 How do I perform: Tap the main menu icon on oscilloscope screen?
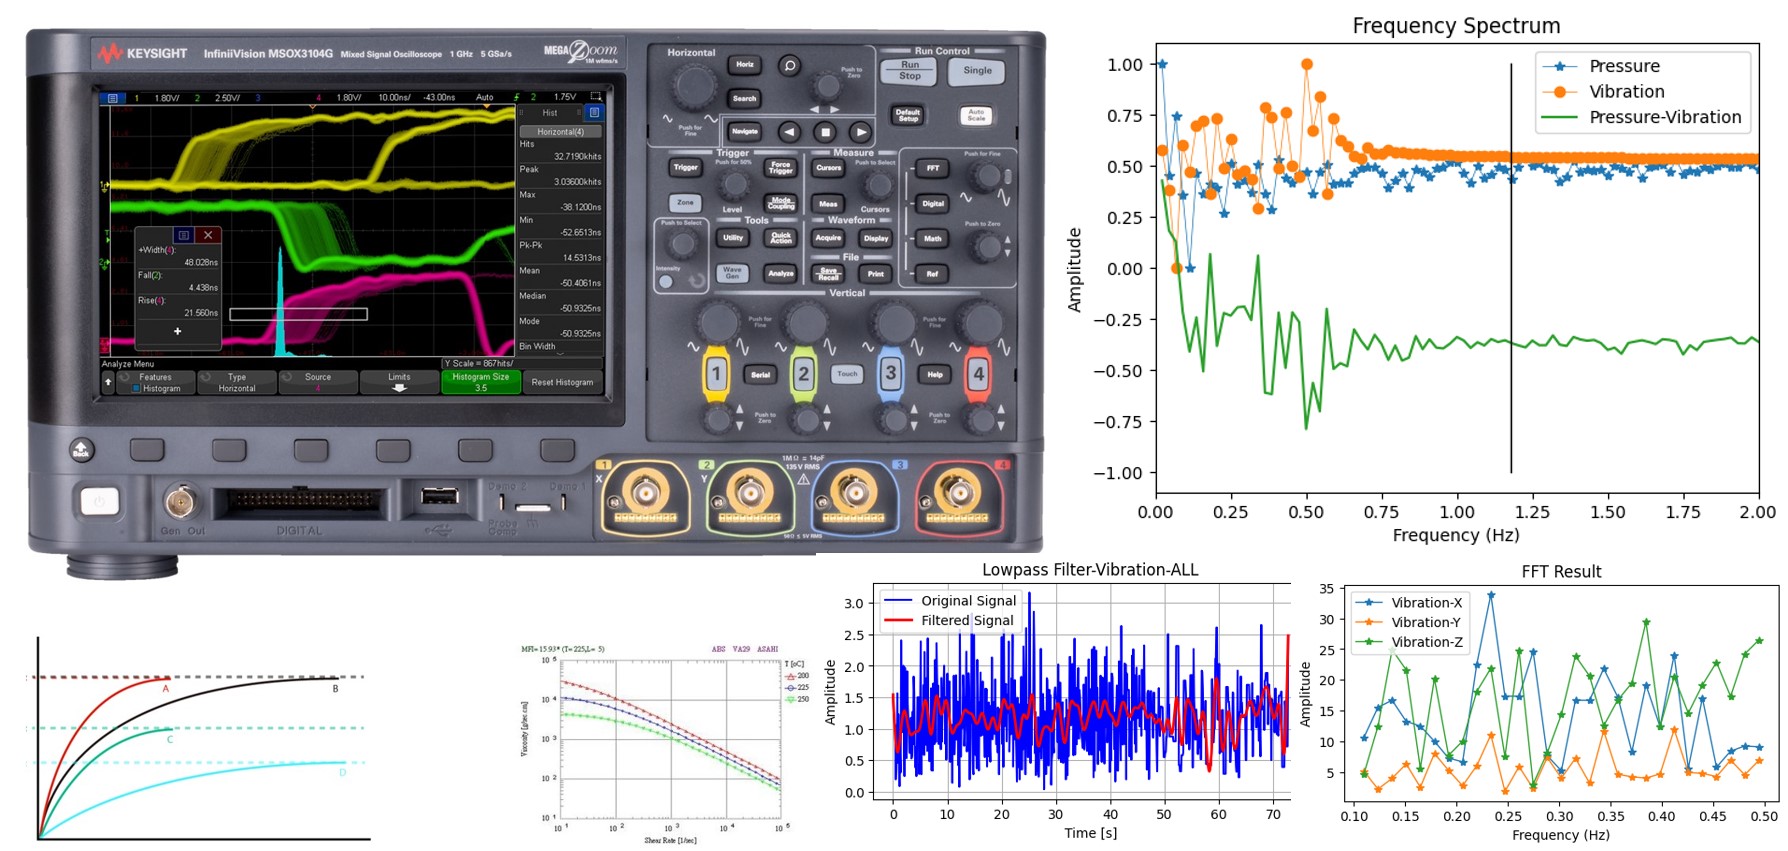112,98
